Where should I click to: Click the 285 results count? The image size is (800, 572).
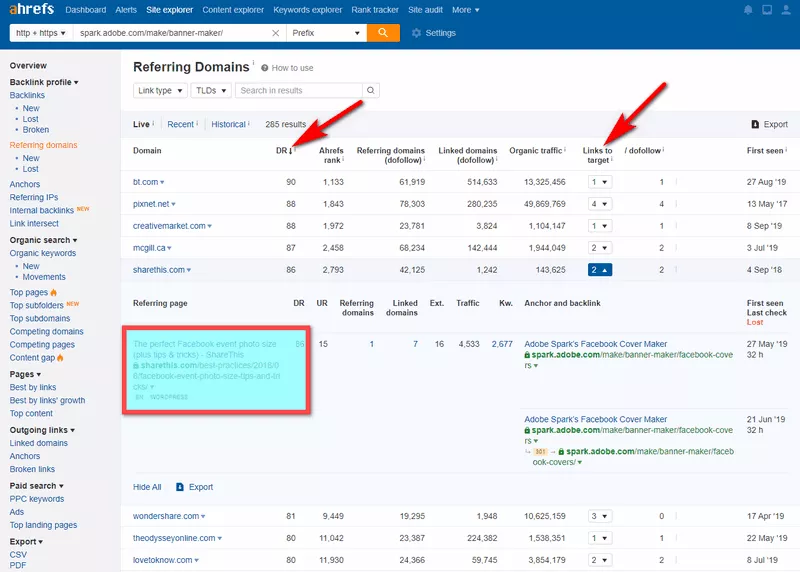pyautogui.click(x=286, y=124)
